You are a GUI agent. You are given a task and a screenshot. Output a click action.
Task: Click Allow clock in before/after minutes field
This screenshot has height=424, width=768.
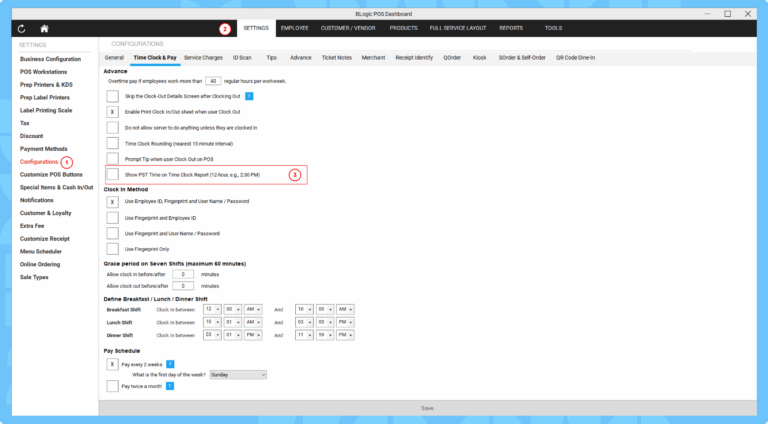coord(183,274)
